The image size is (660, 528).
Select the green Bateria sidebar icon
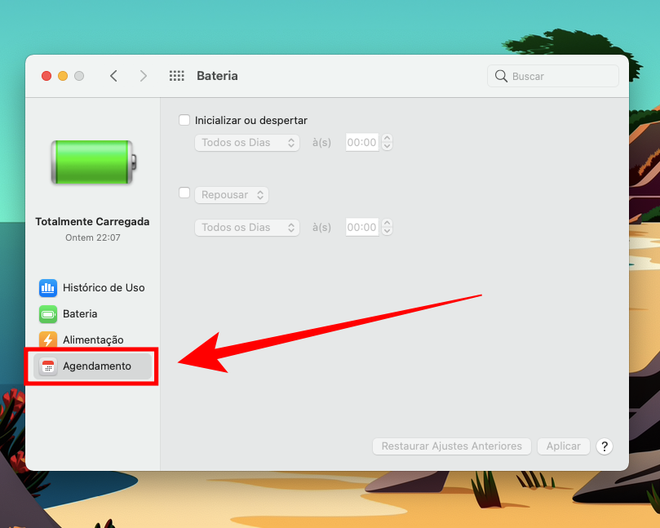click(x=48, y=314)
